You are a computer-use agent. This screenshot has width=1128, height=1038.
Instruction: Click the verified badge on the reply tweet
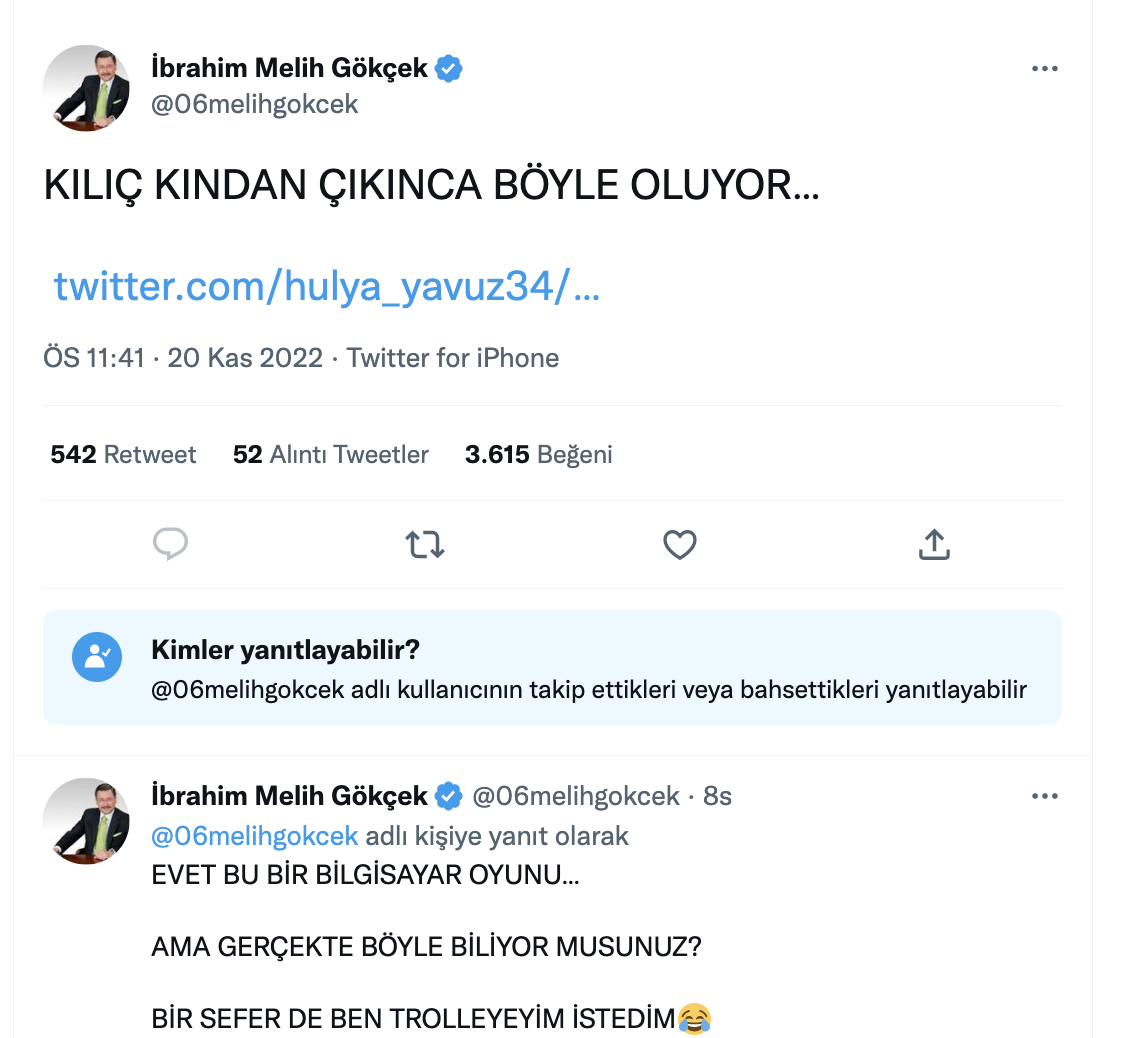448,796
